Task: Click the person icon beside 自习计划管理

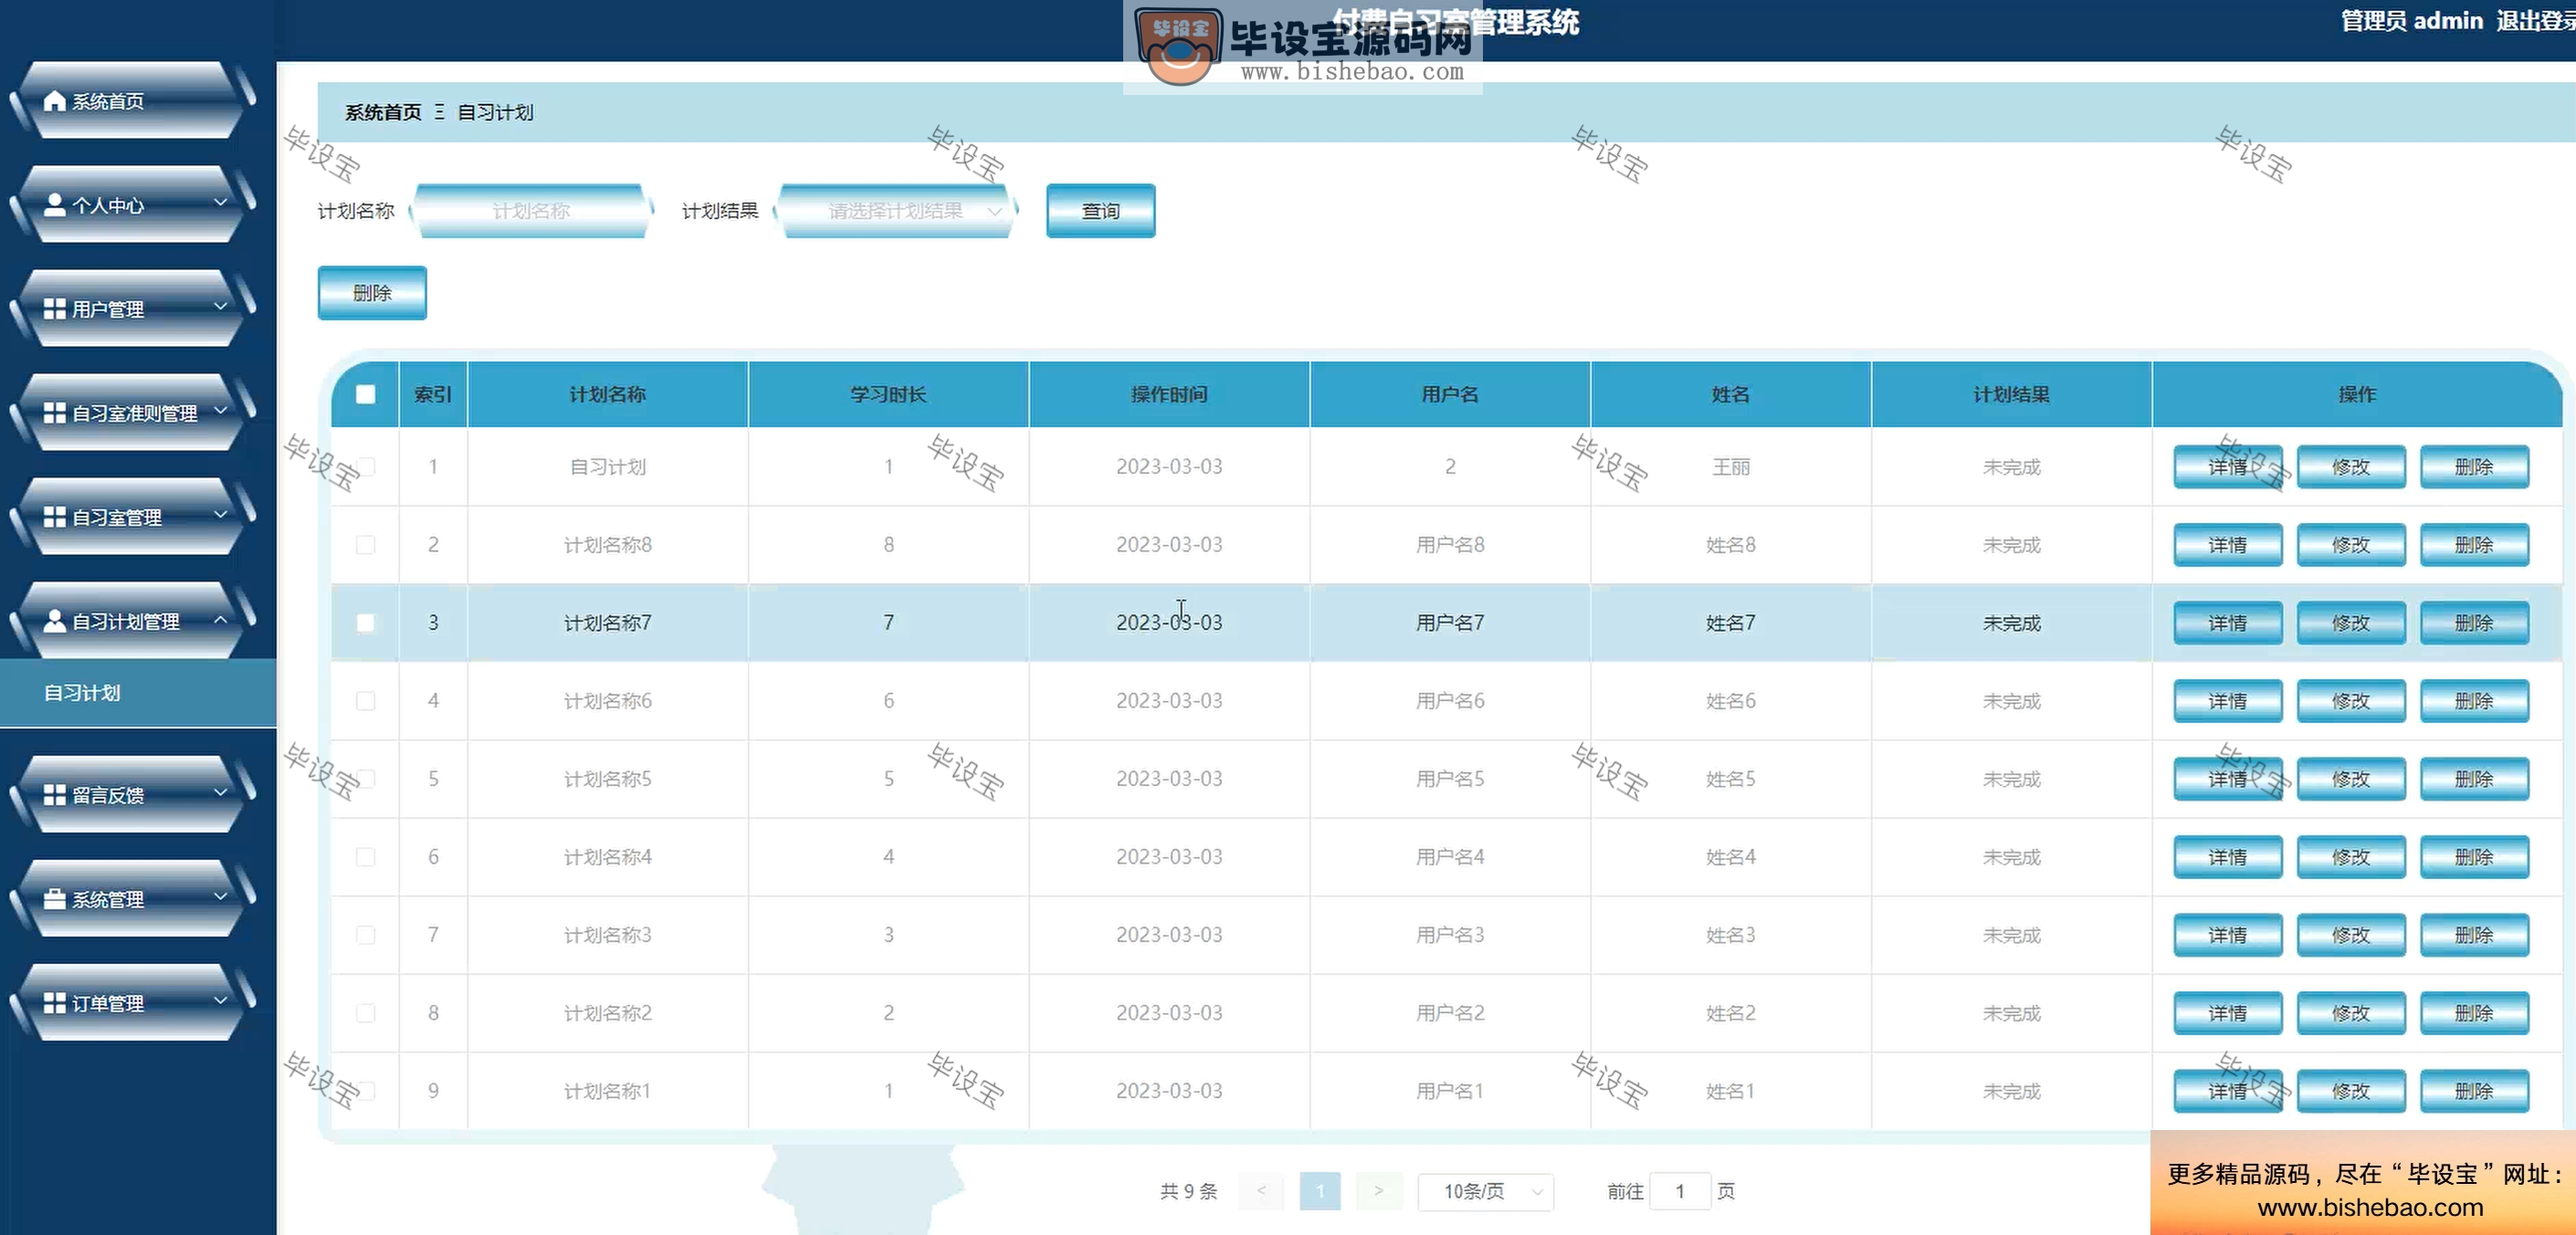Action: point(55,621)
